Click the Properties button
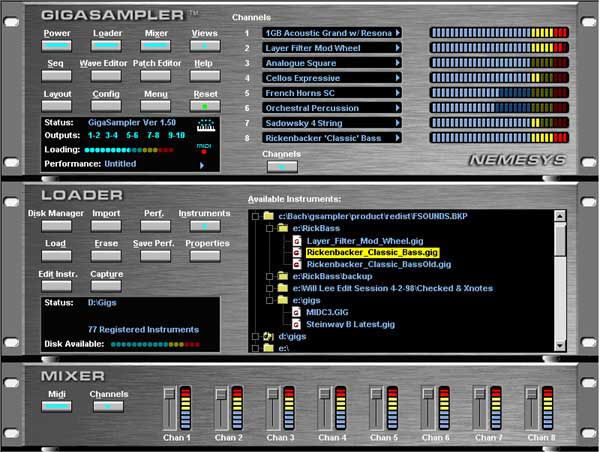Viewport: 599px width, 452px height. tap(205, 256)
